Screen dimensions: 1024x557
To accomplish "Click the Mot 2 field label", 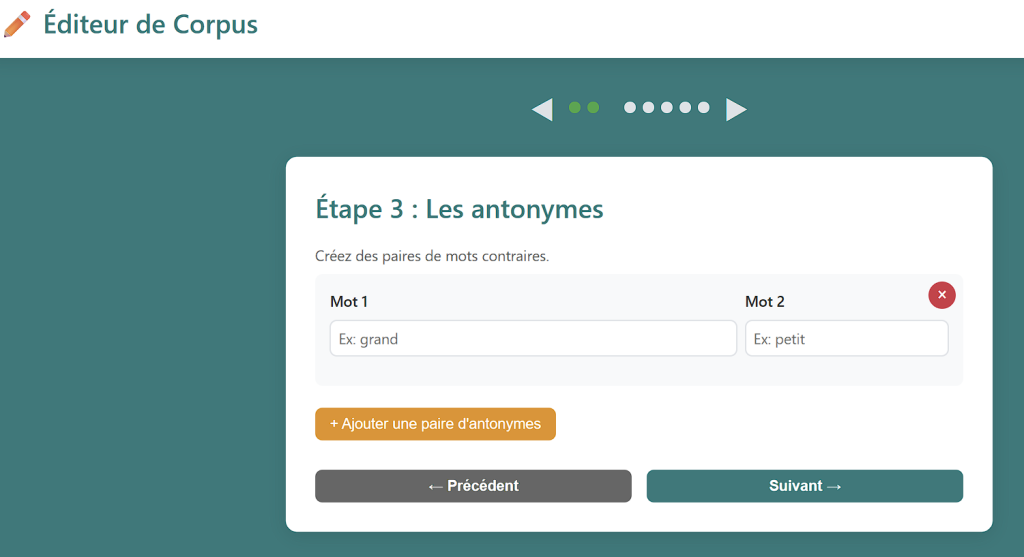I will [x=765, y=302].
